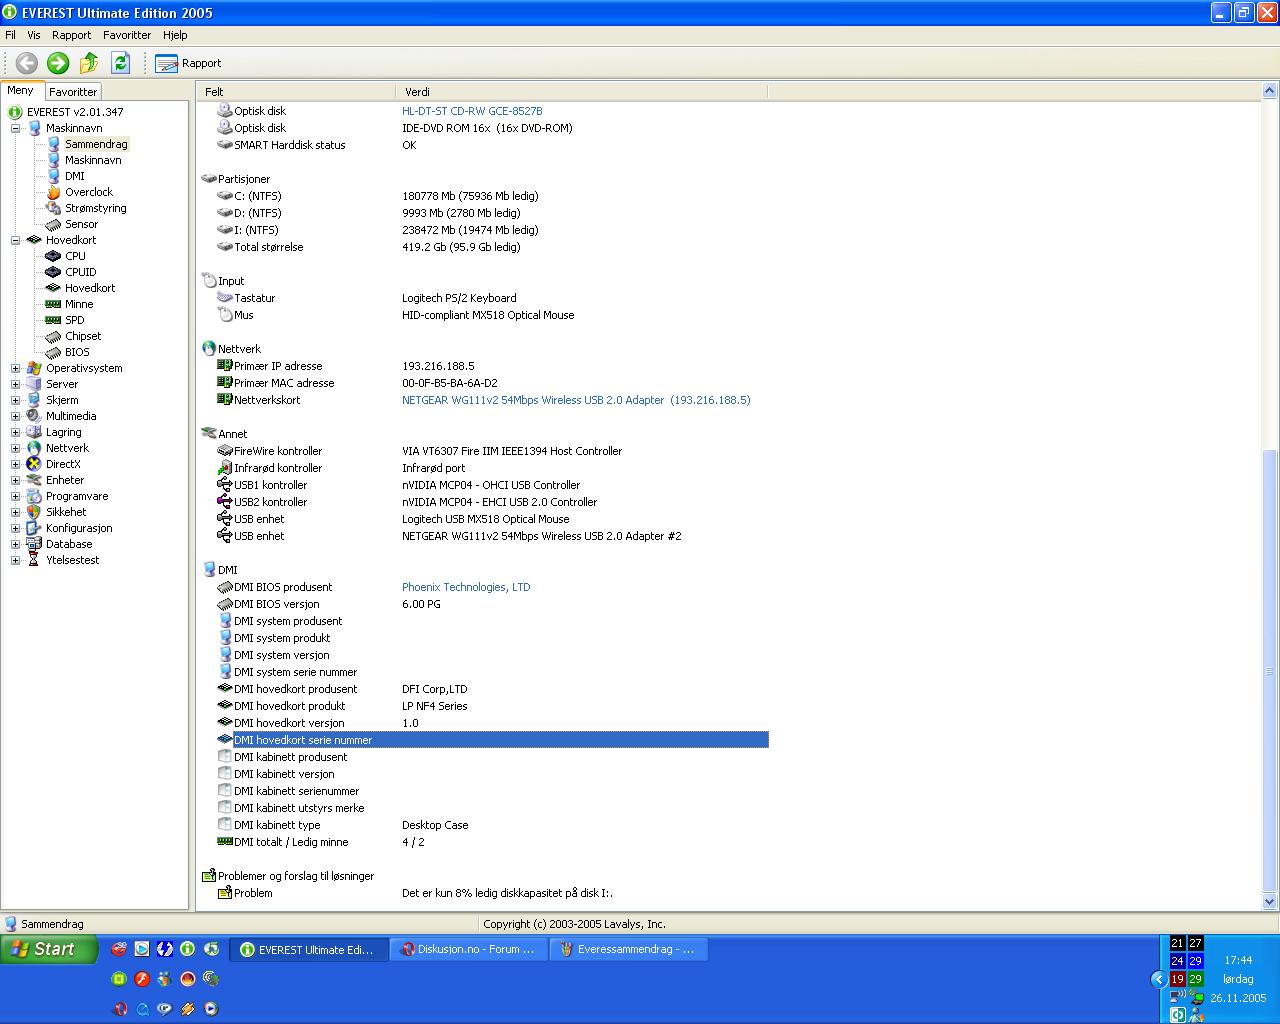
Task: Click the Verdi column header
Action: [x=582, y=91]
